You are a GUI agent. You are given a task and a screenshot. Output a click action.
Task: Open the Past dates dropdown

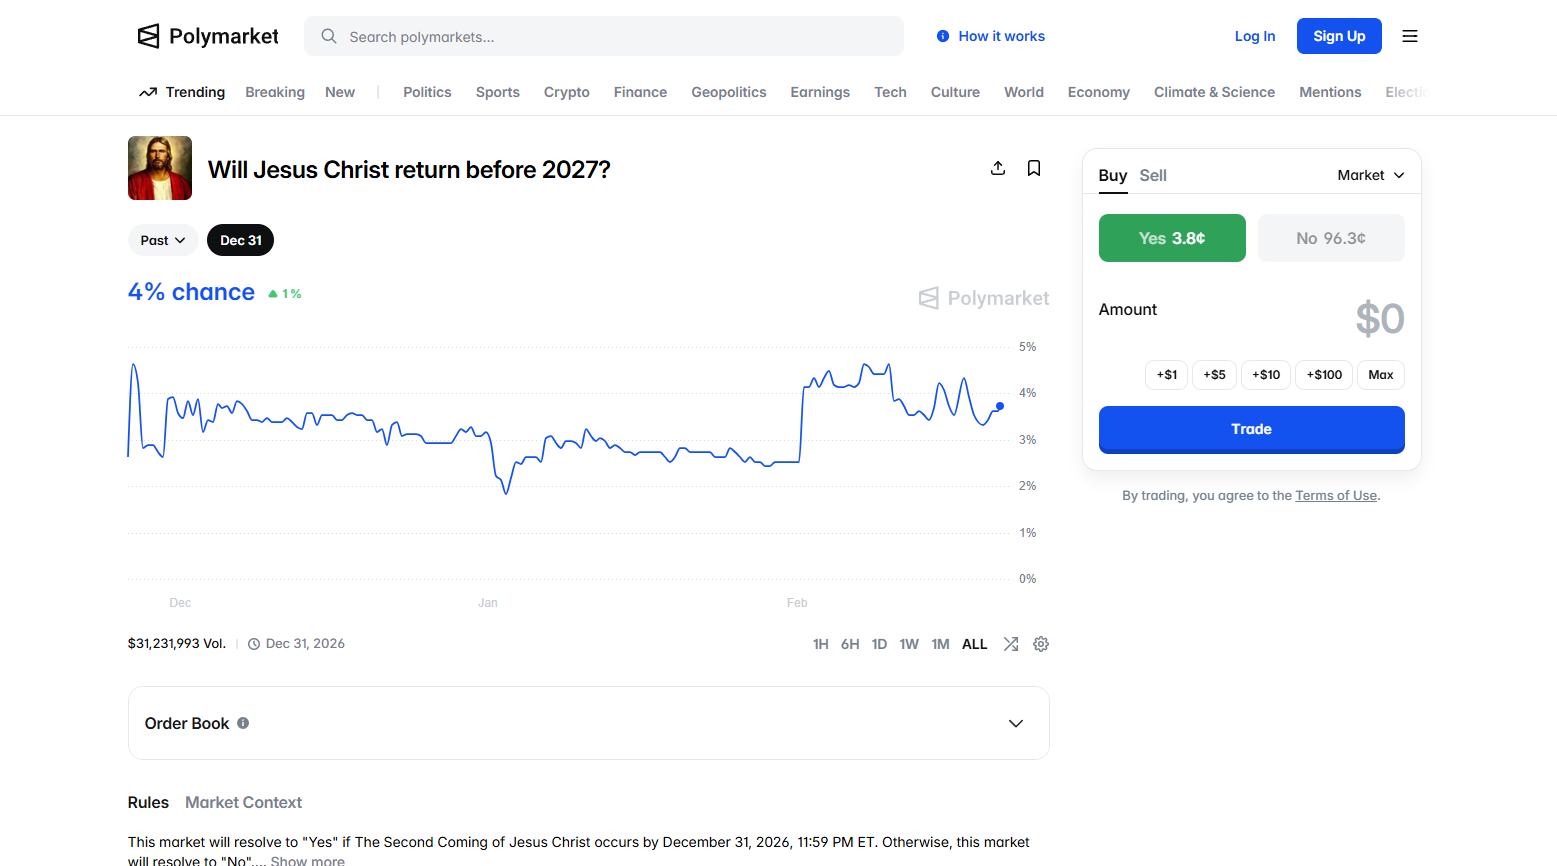pos(163,240)
